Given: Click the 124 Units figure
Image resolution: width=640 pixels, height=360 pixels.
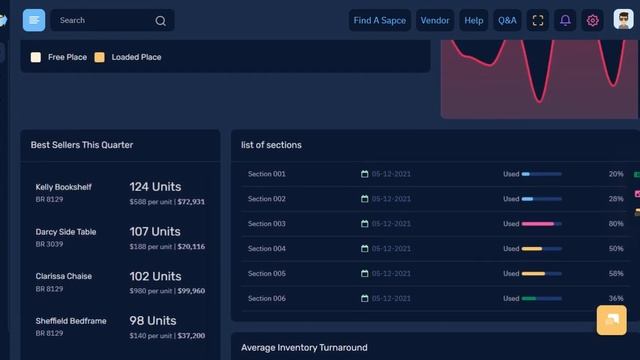Looking at the screenshot, I should tap(155, 187).
